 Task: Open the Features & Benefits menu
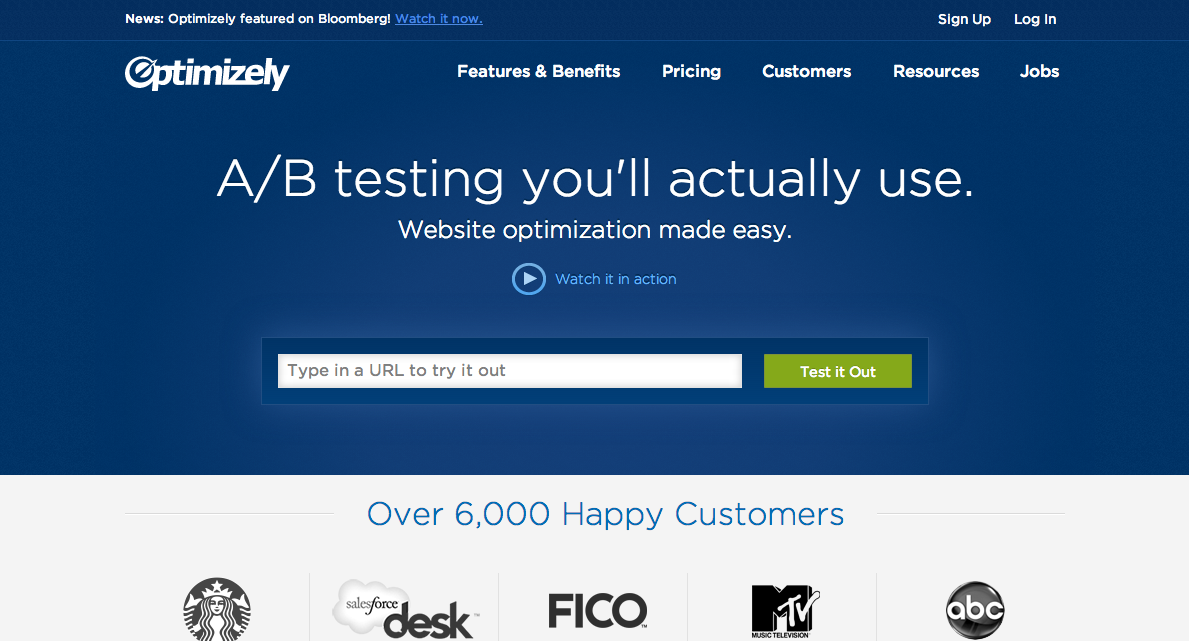(538, 71)
